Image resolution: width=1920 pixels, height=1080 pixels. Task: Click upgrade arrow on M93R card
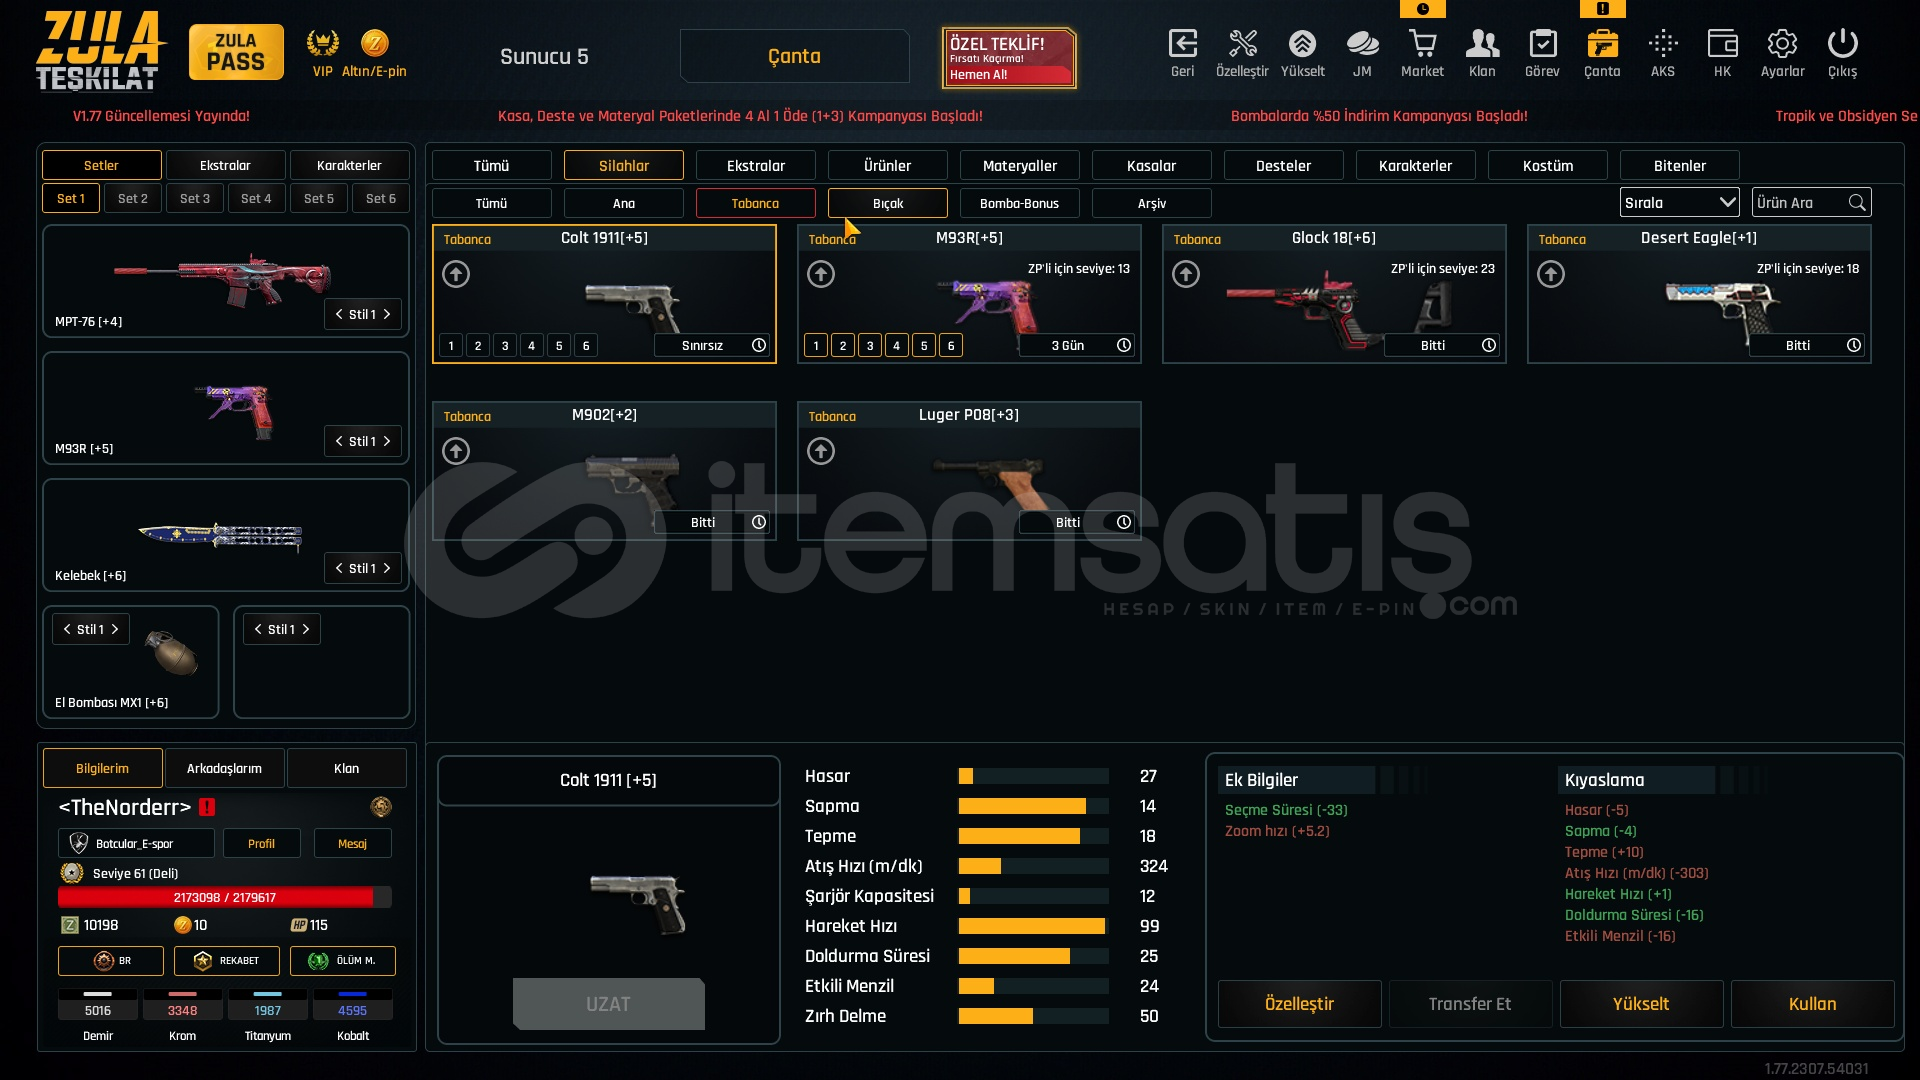[x=821, y=274]
